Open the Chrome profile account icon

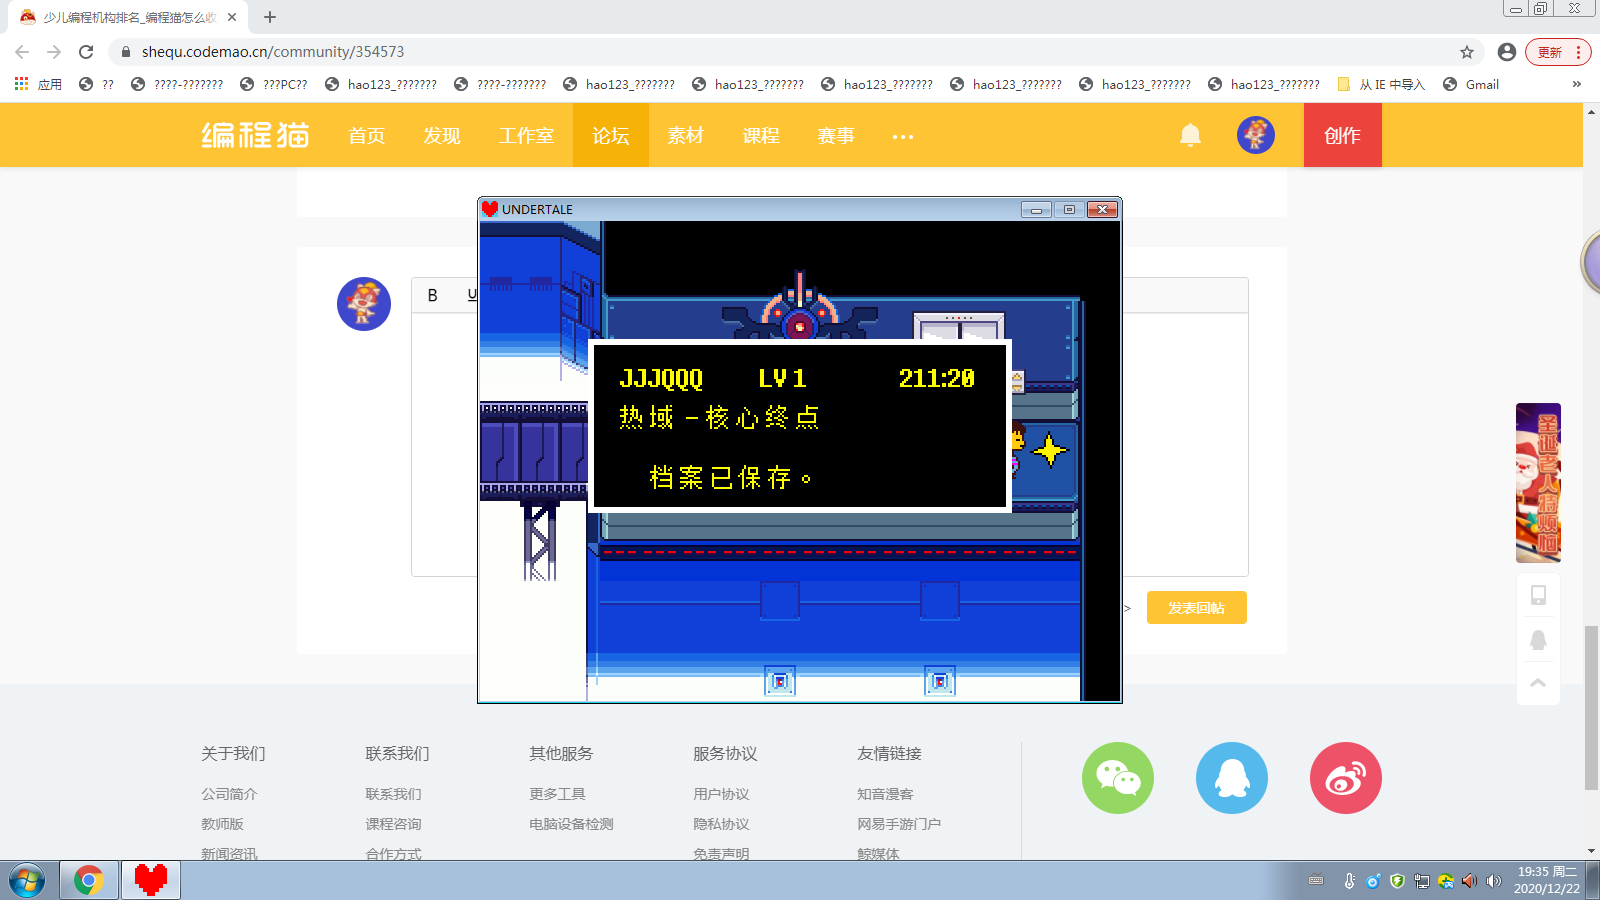pyautogui.click(x=1507, y=52)
